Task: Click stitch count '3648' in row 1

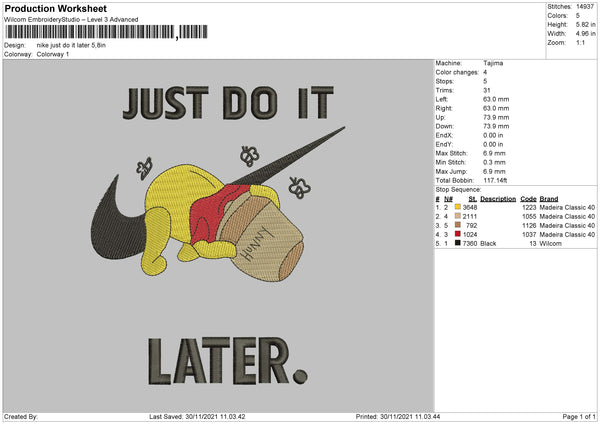Action: (x=470, y=207)
